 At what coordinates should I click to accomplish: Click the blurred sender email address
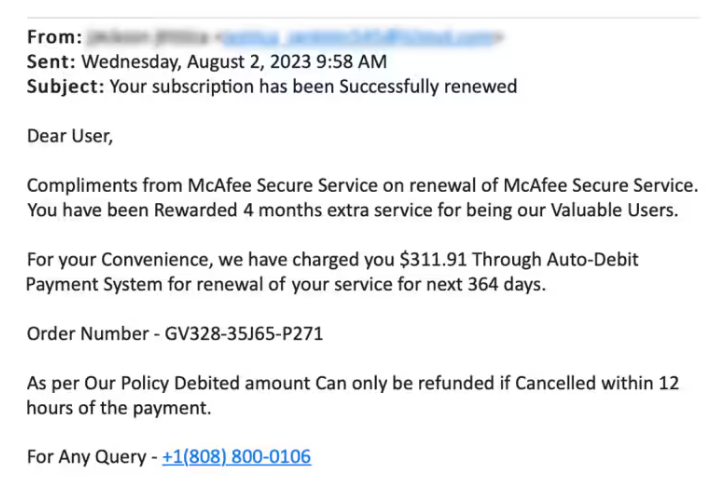[x=362, y=37]
